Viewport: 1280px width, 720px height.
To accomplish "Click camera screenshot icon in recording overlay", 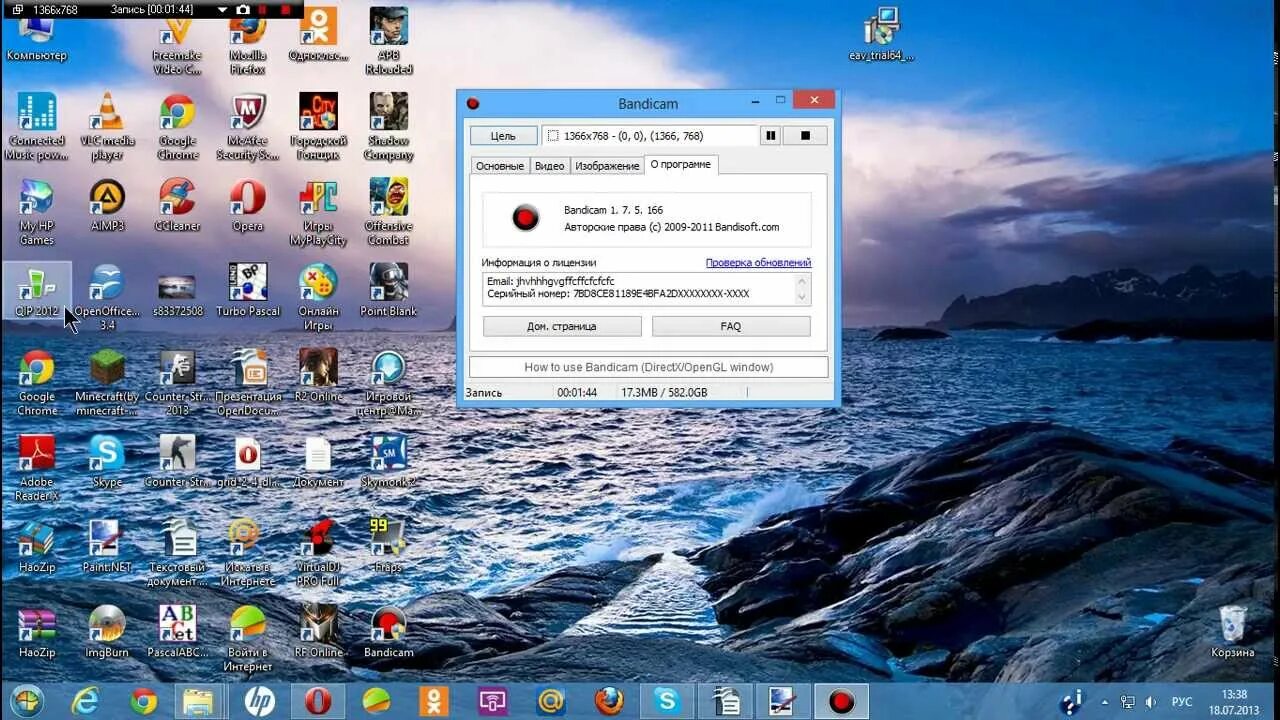I will coord(243,9).
